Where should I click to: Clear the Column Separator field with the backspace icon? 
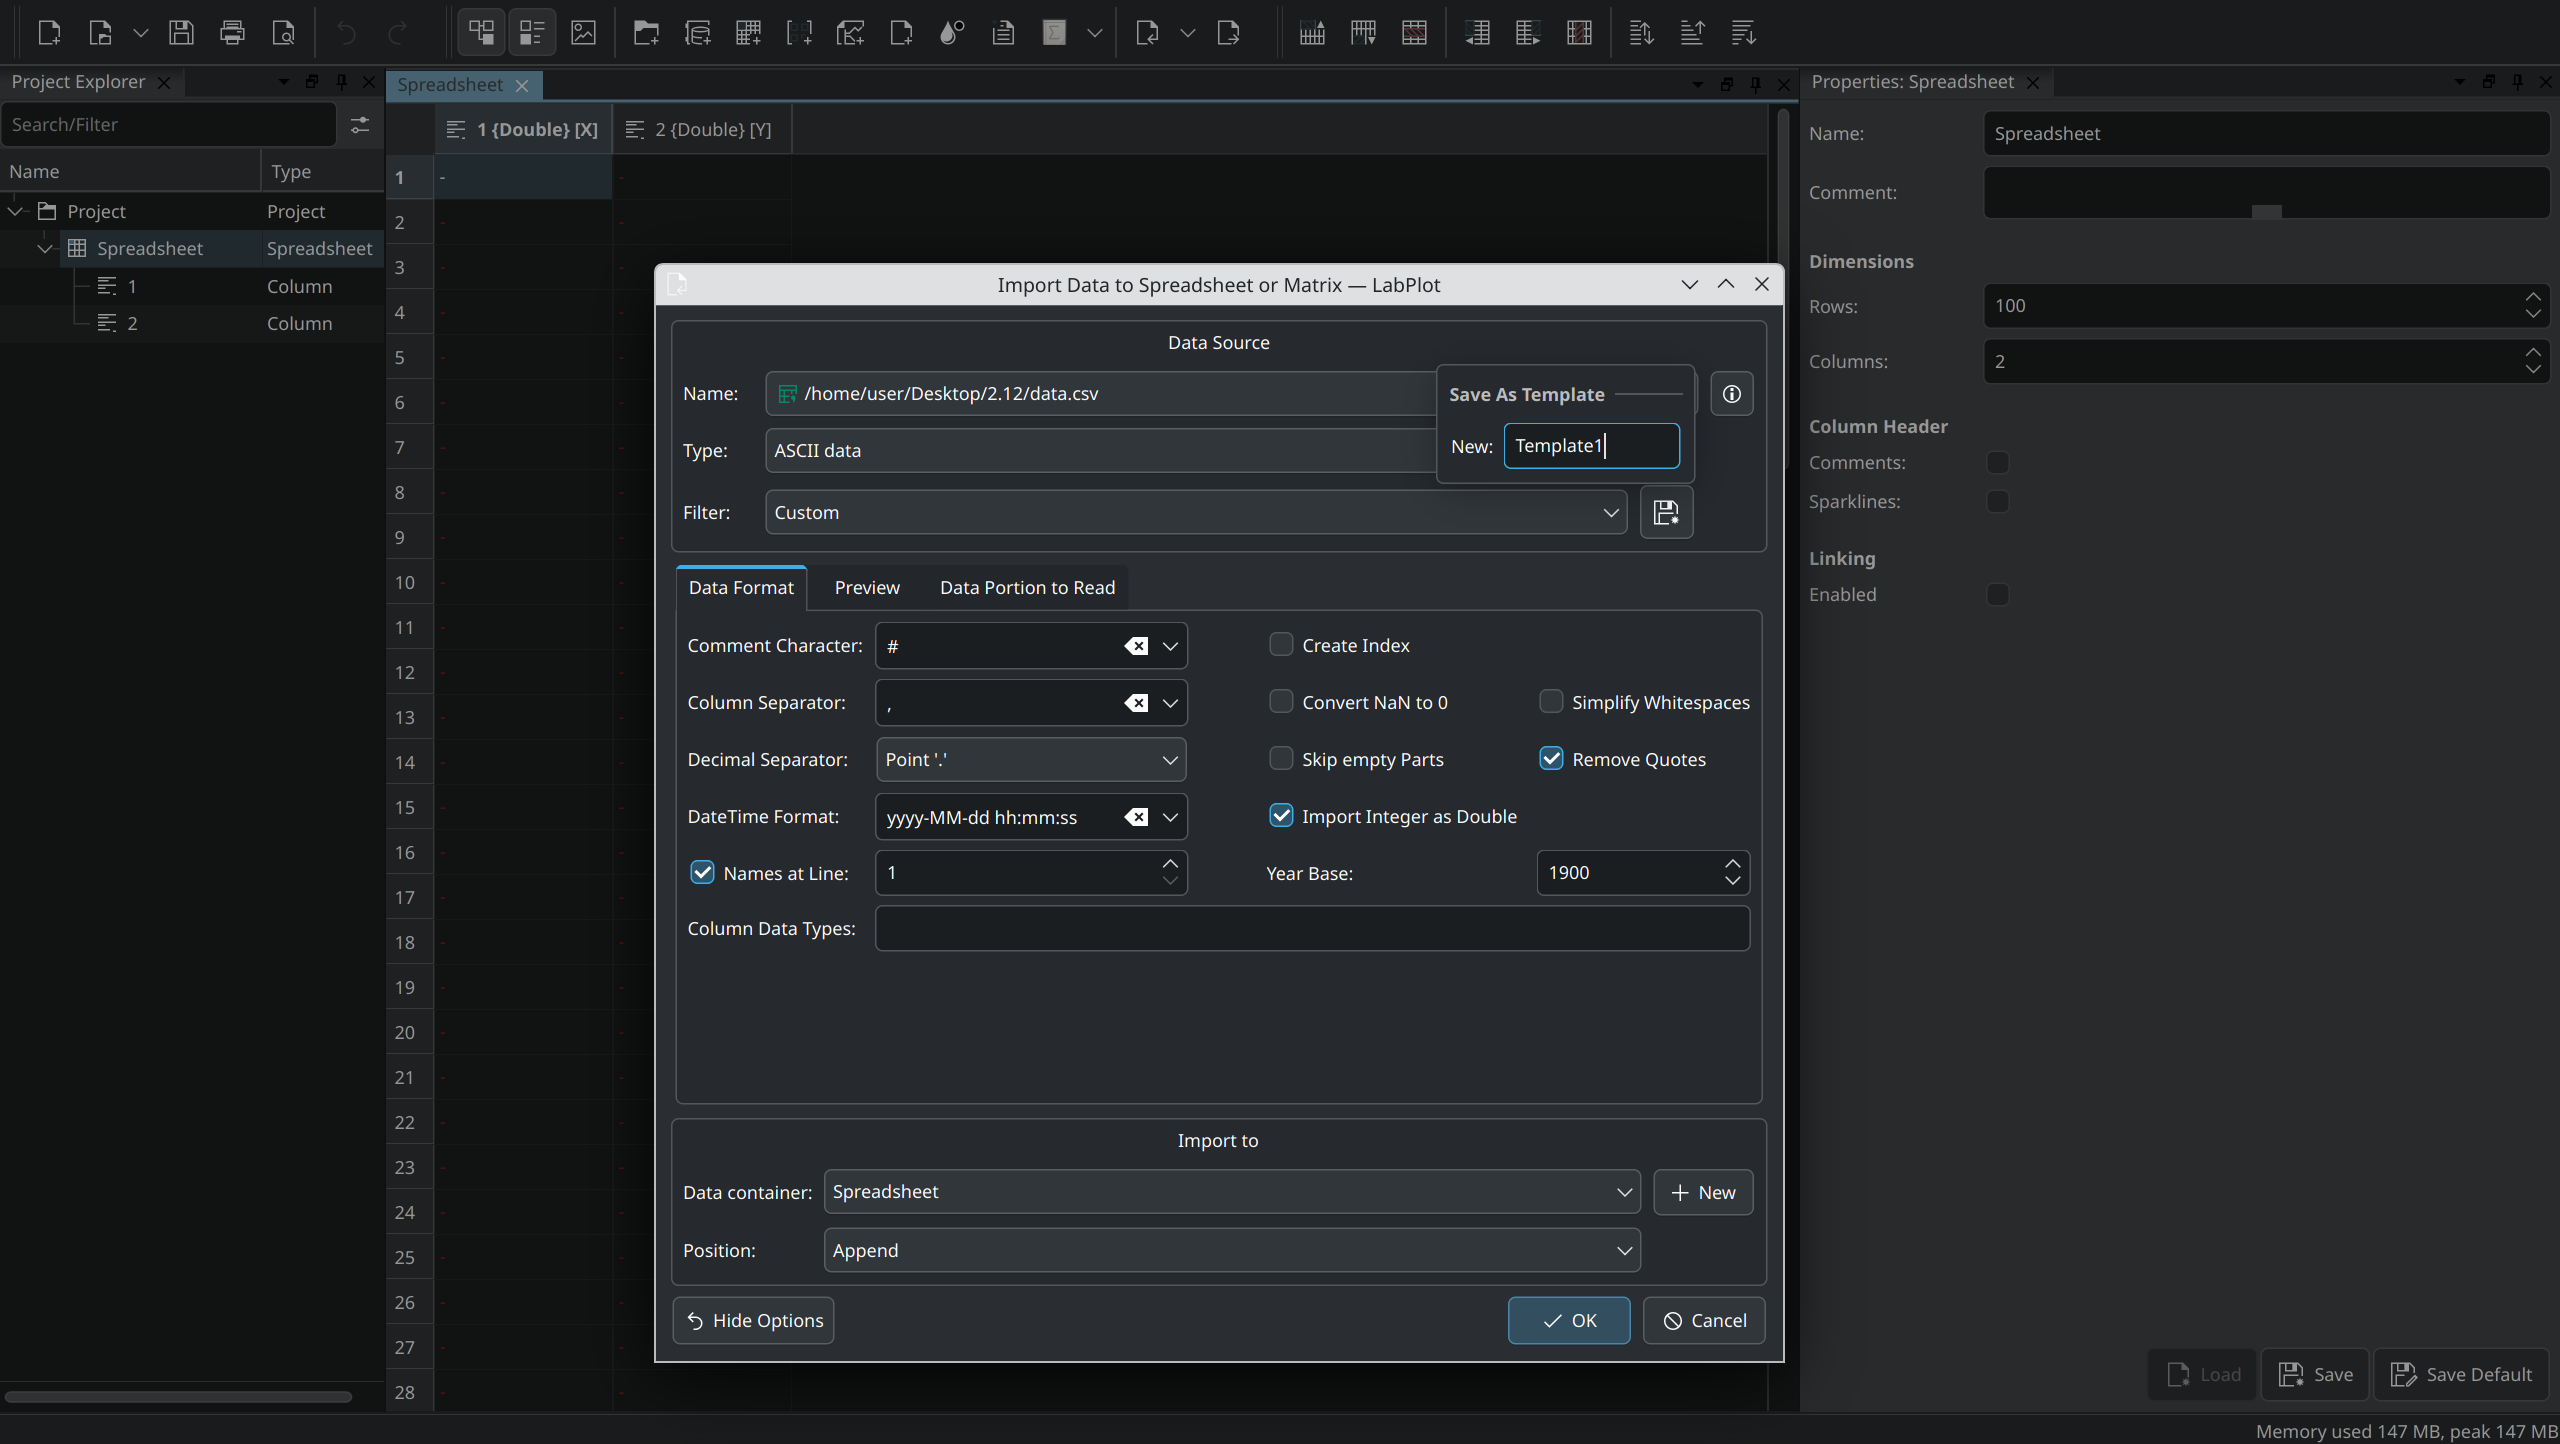[x=1137, y=702]
